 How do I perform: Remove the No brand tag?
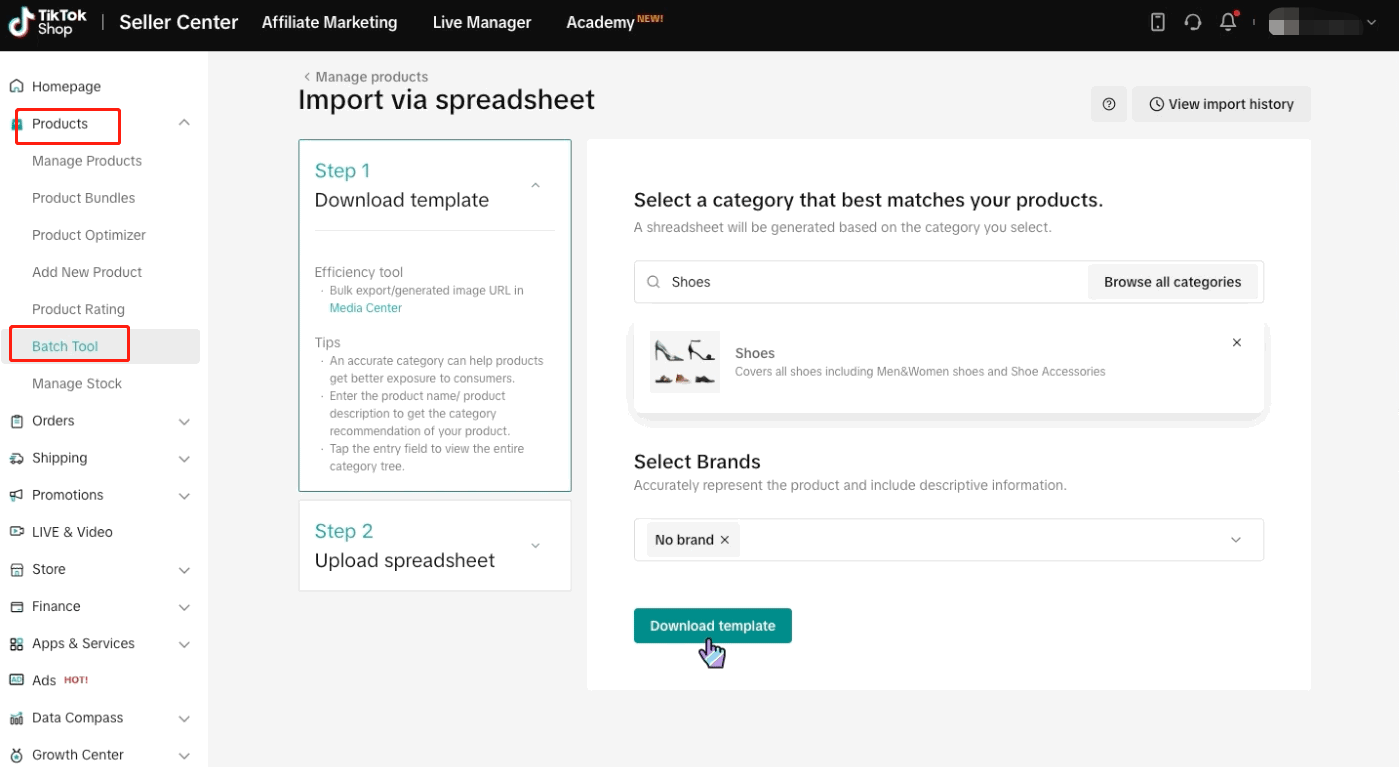725,540
